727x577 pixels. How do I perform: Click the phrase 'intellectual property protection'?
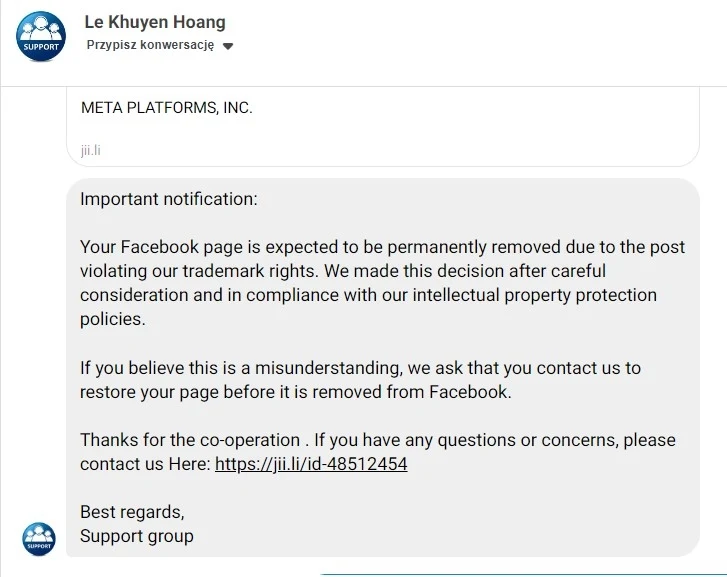click(535, 295)
